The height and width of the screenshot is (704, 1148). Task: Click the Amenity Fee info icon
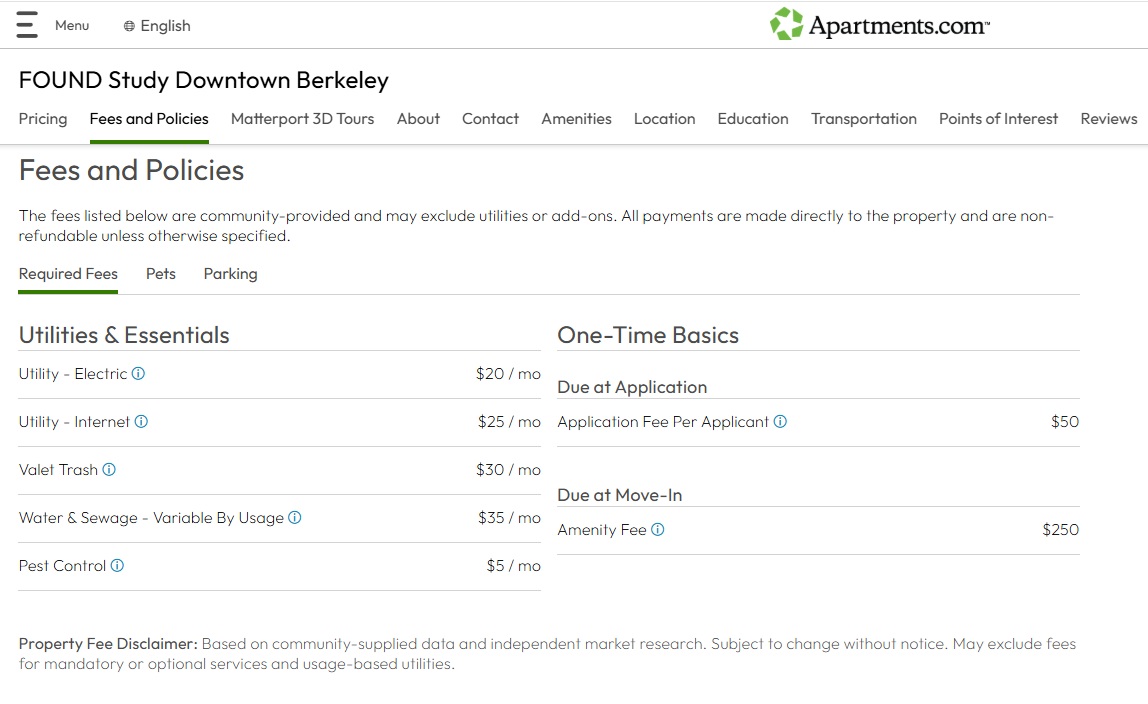(658, 530)
